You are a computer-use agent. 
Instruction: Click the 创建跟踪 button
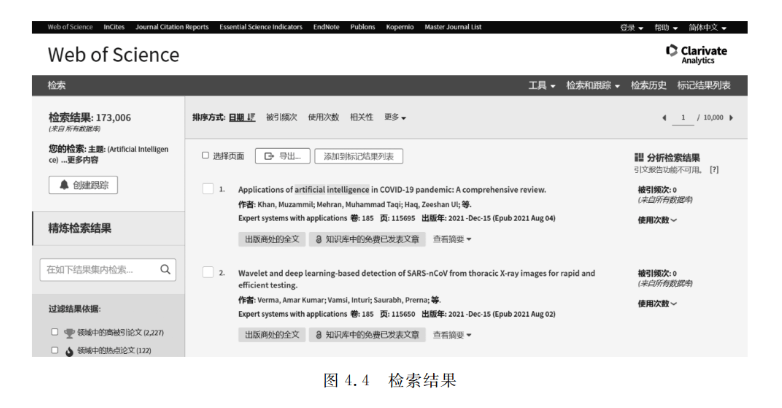coord(83,185)
